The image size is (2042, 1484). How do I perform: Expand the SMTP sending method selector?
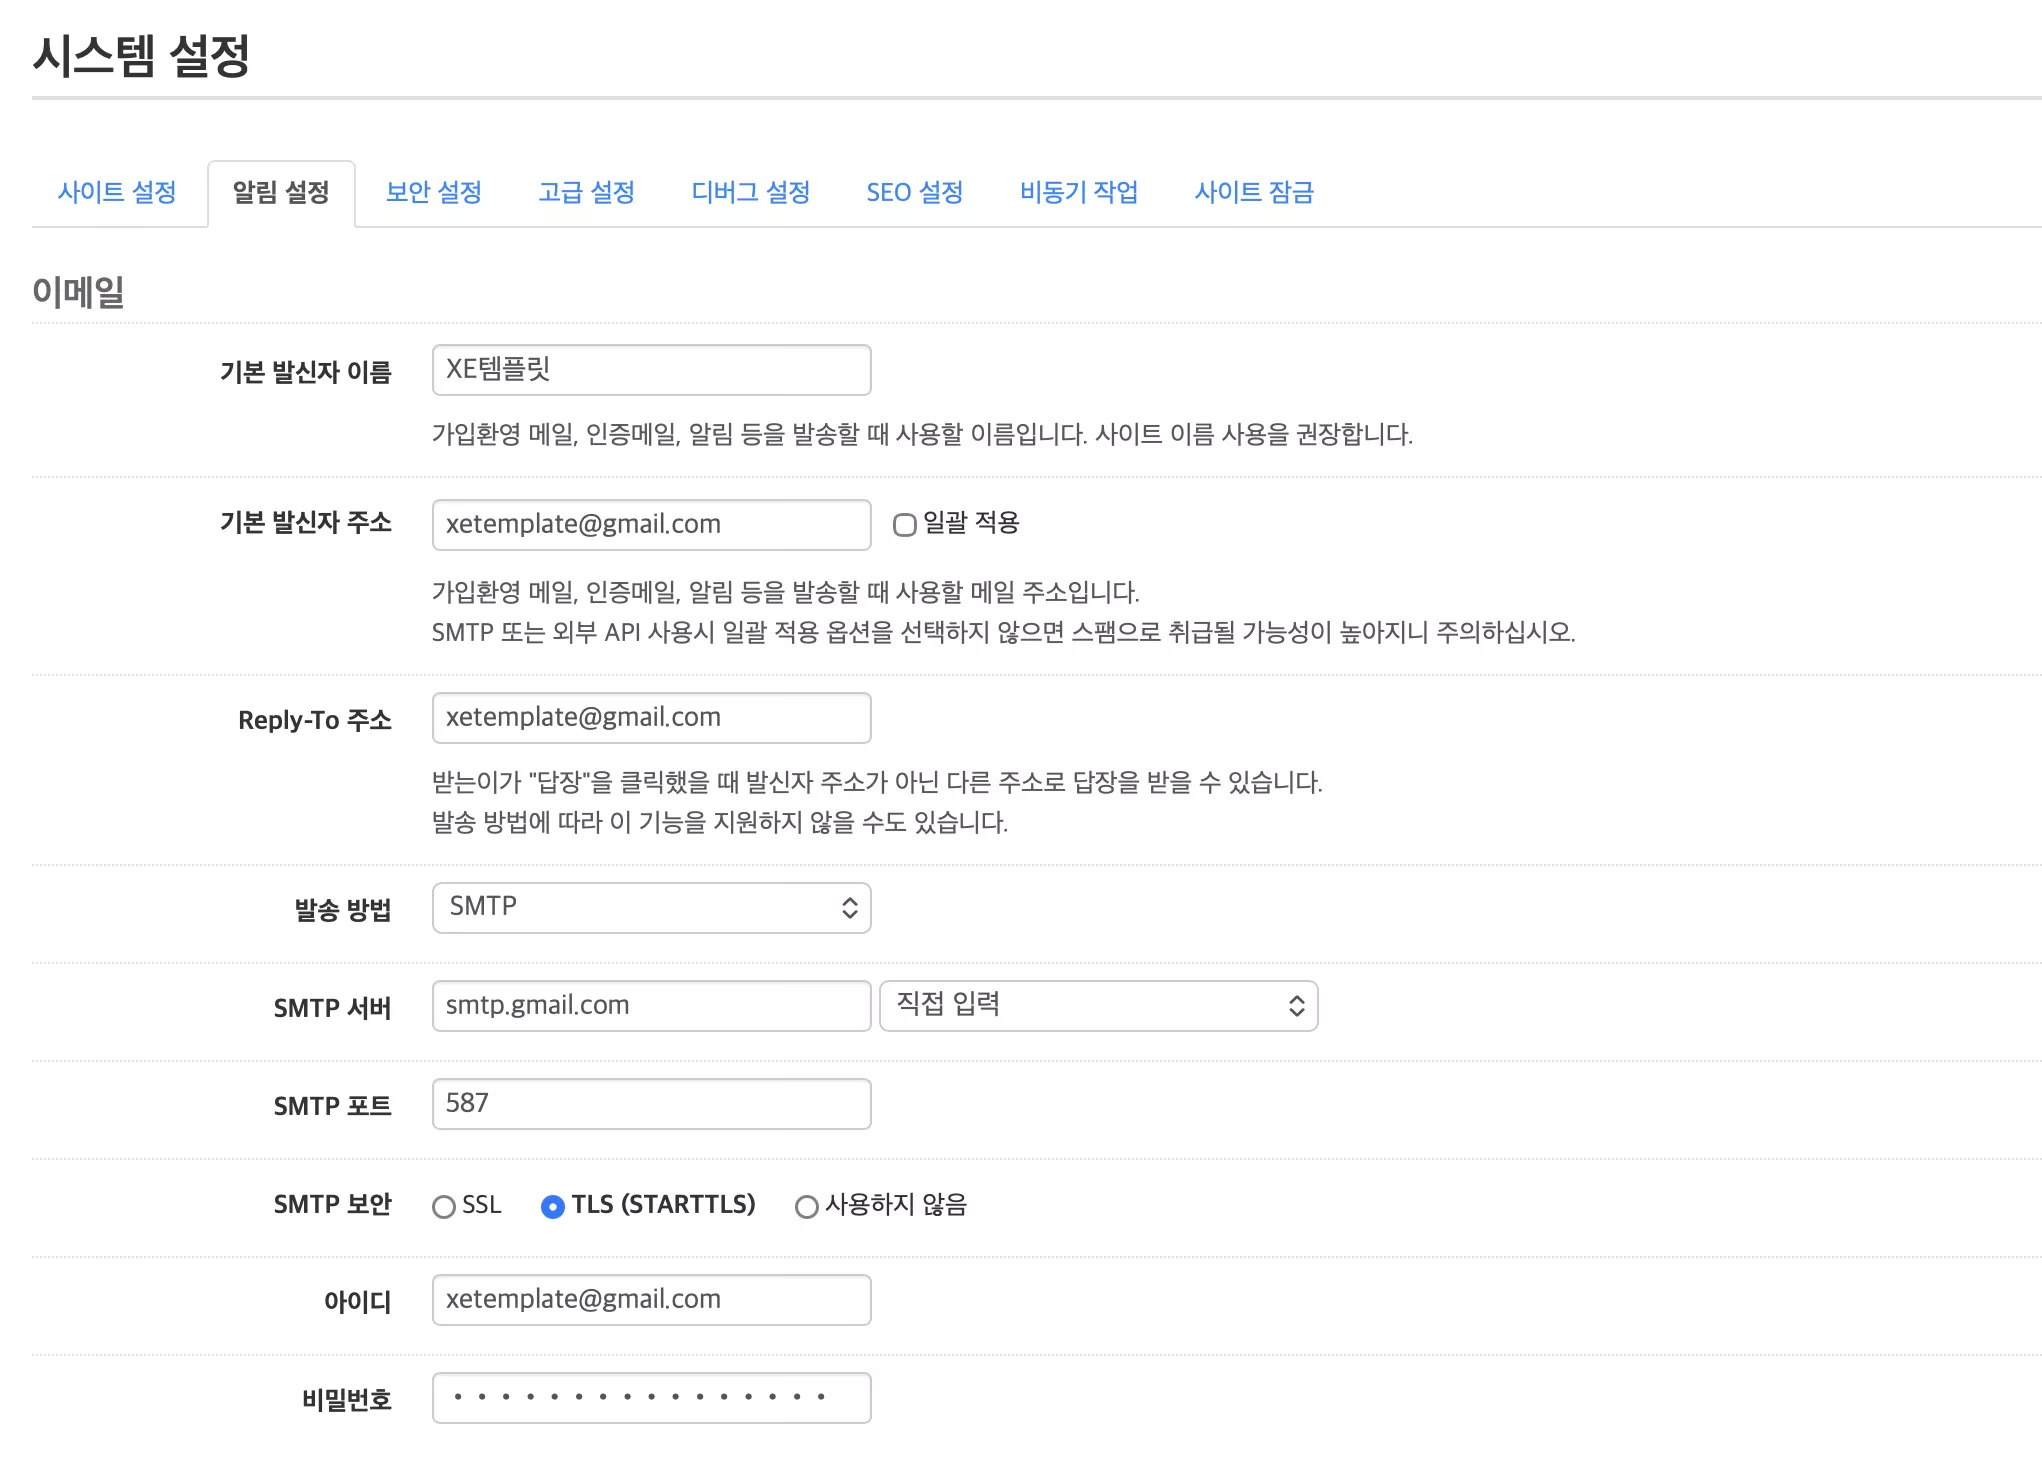coord(651,907)
